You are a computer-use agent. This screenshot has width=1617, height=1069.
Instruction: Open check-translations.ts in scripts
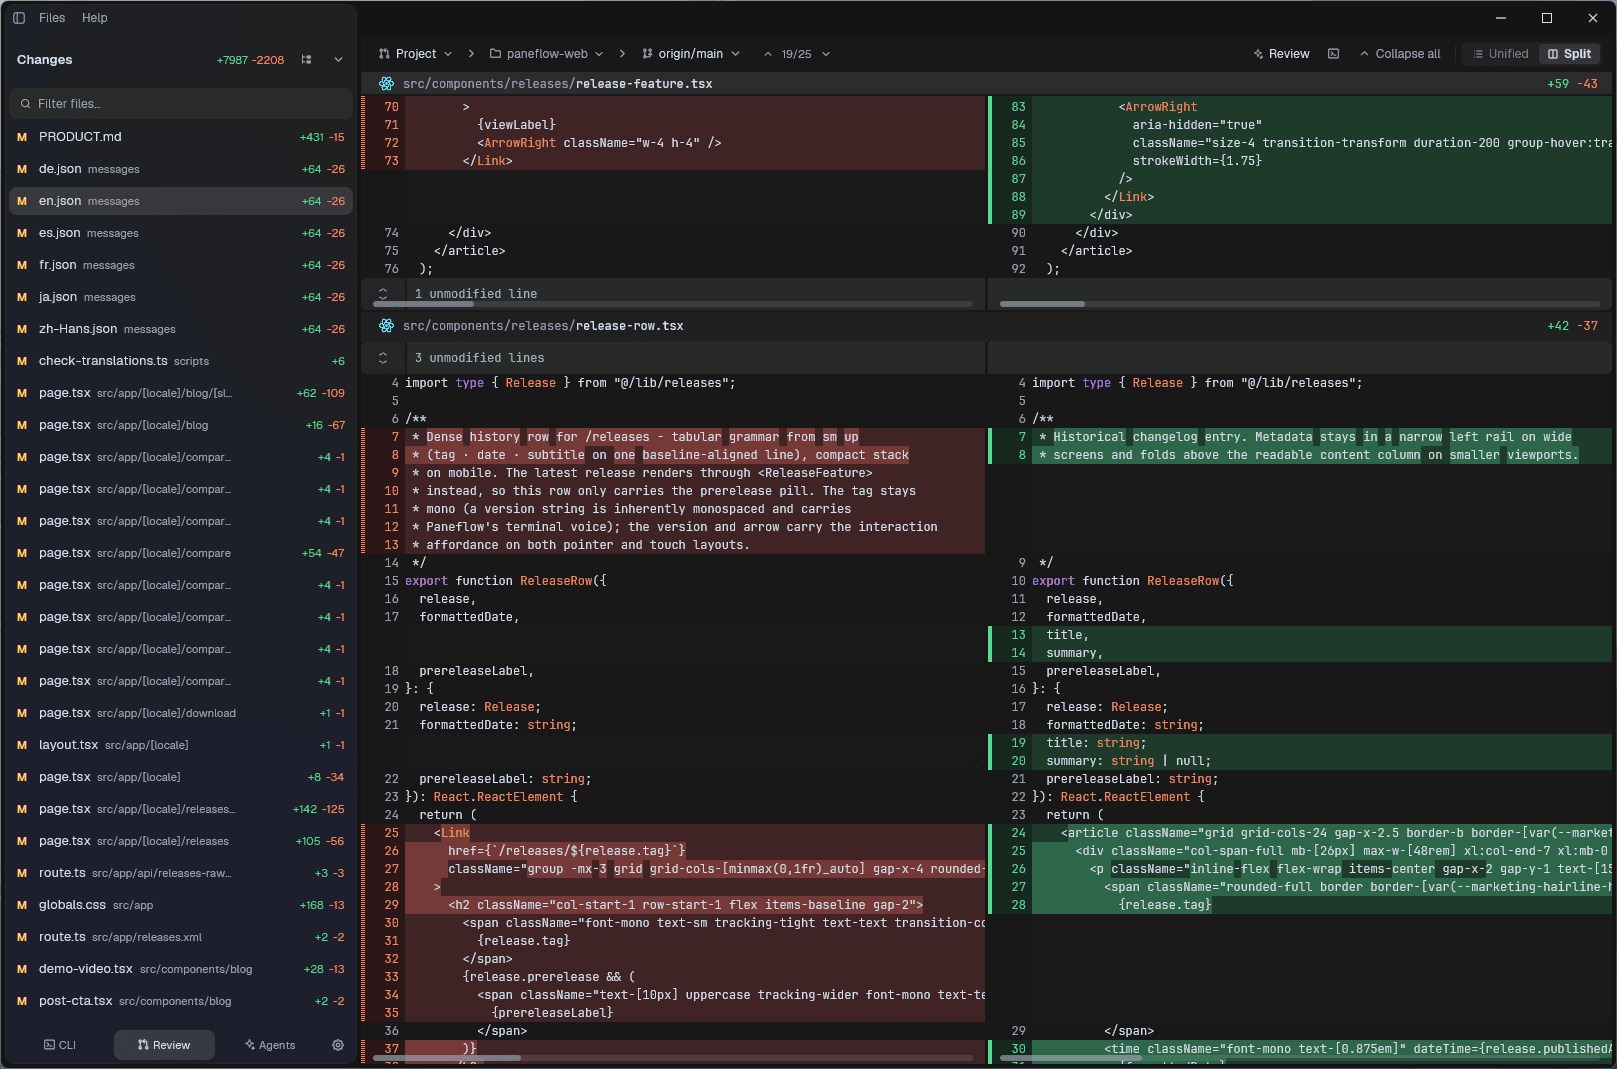click(180, 361)
